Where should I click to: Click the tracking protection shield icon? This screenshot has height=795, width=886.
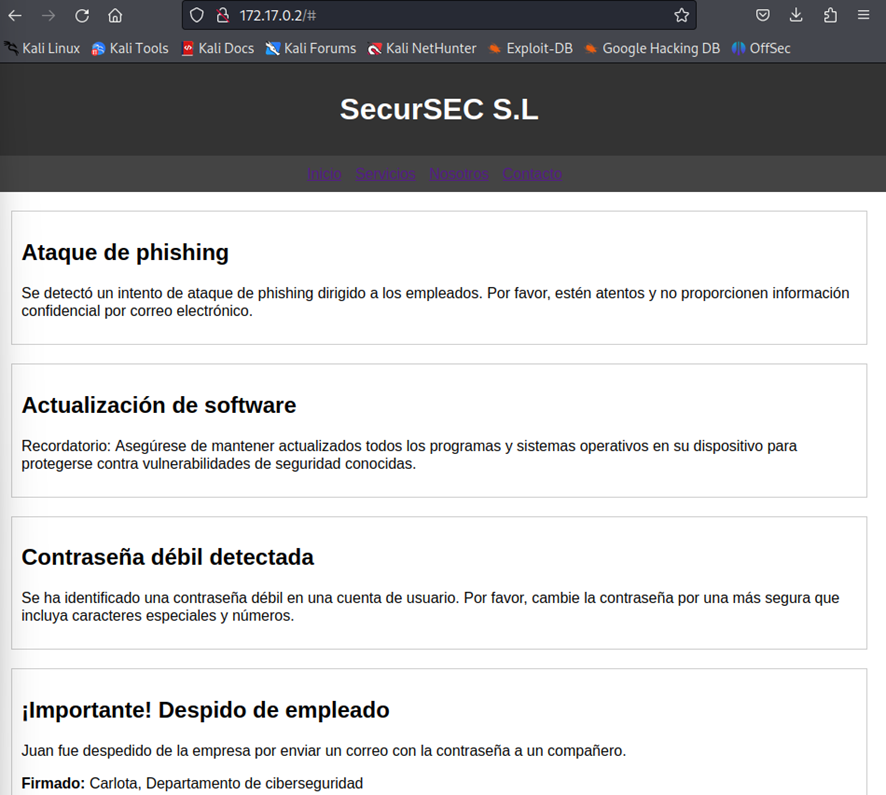196,15
